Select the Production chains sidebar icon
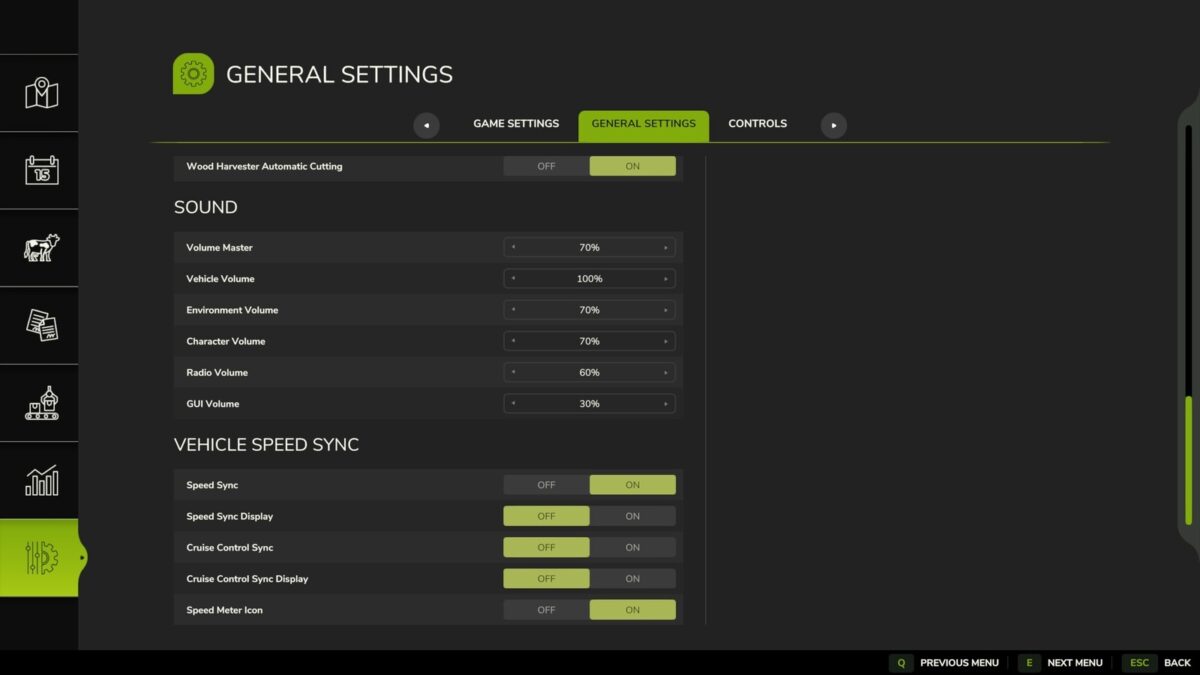This screenshot has height=675, width=1200. pos(39,403)
